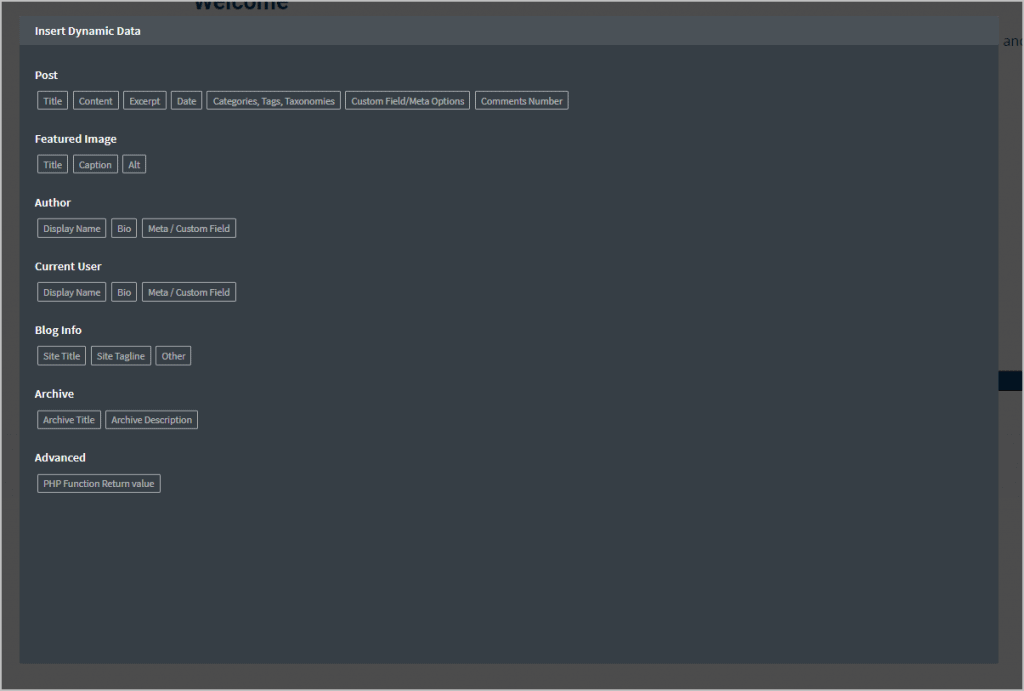The height and width of the screenshot is (691, 1024).
Task: Select Other under Blog Info
Action: tap(172, 355)
